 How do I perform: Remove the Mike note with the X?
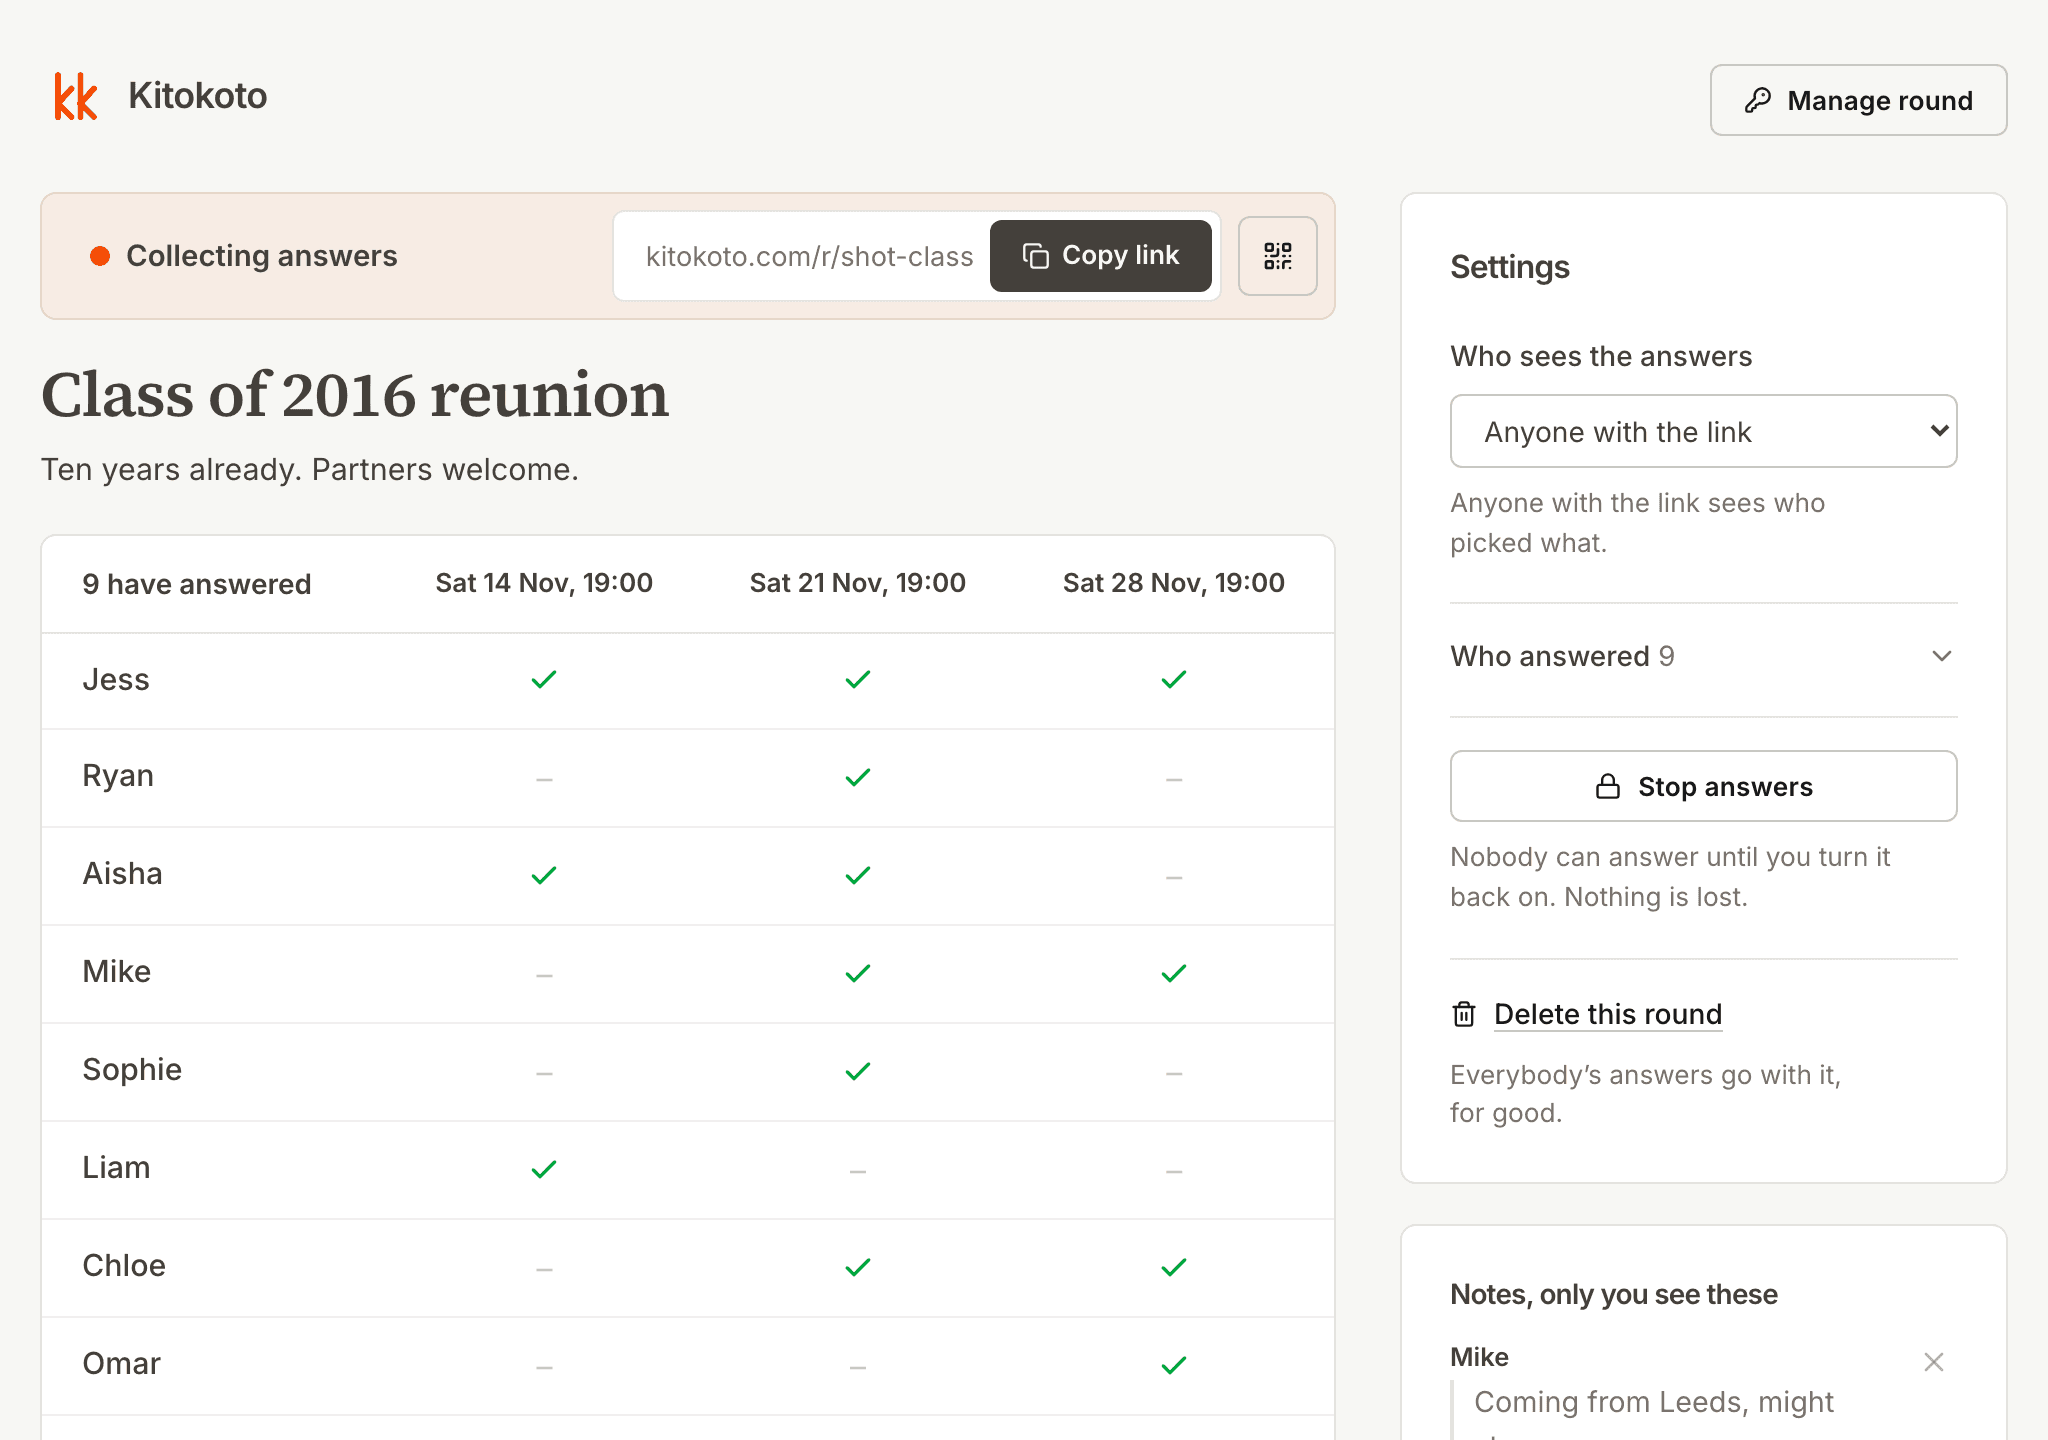(x=1934, y=1362)
